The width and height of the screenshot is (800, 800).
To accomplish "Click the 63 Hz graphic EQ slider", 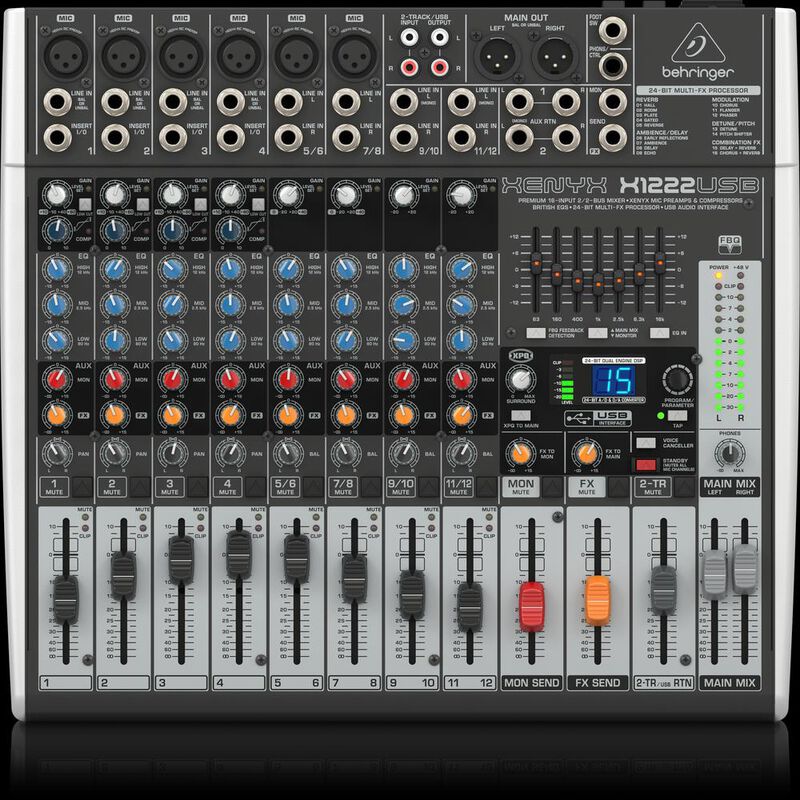I will click(536, 263).
